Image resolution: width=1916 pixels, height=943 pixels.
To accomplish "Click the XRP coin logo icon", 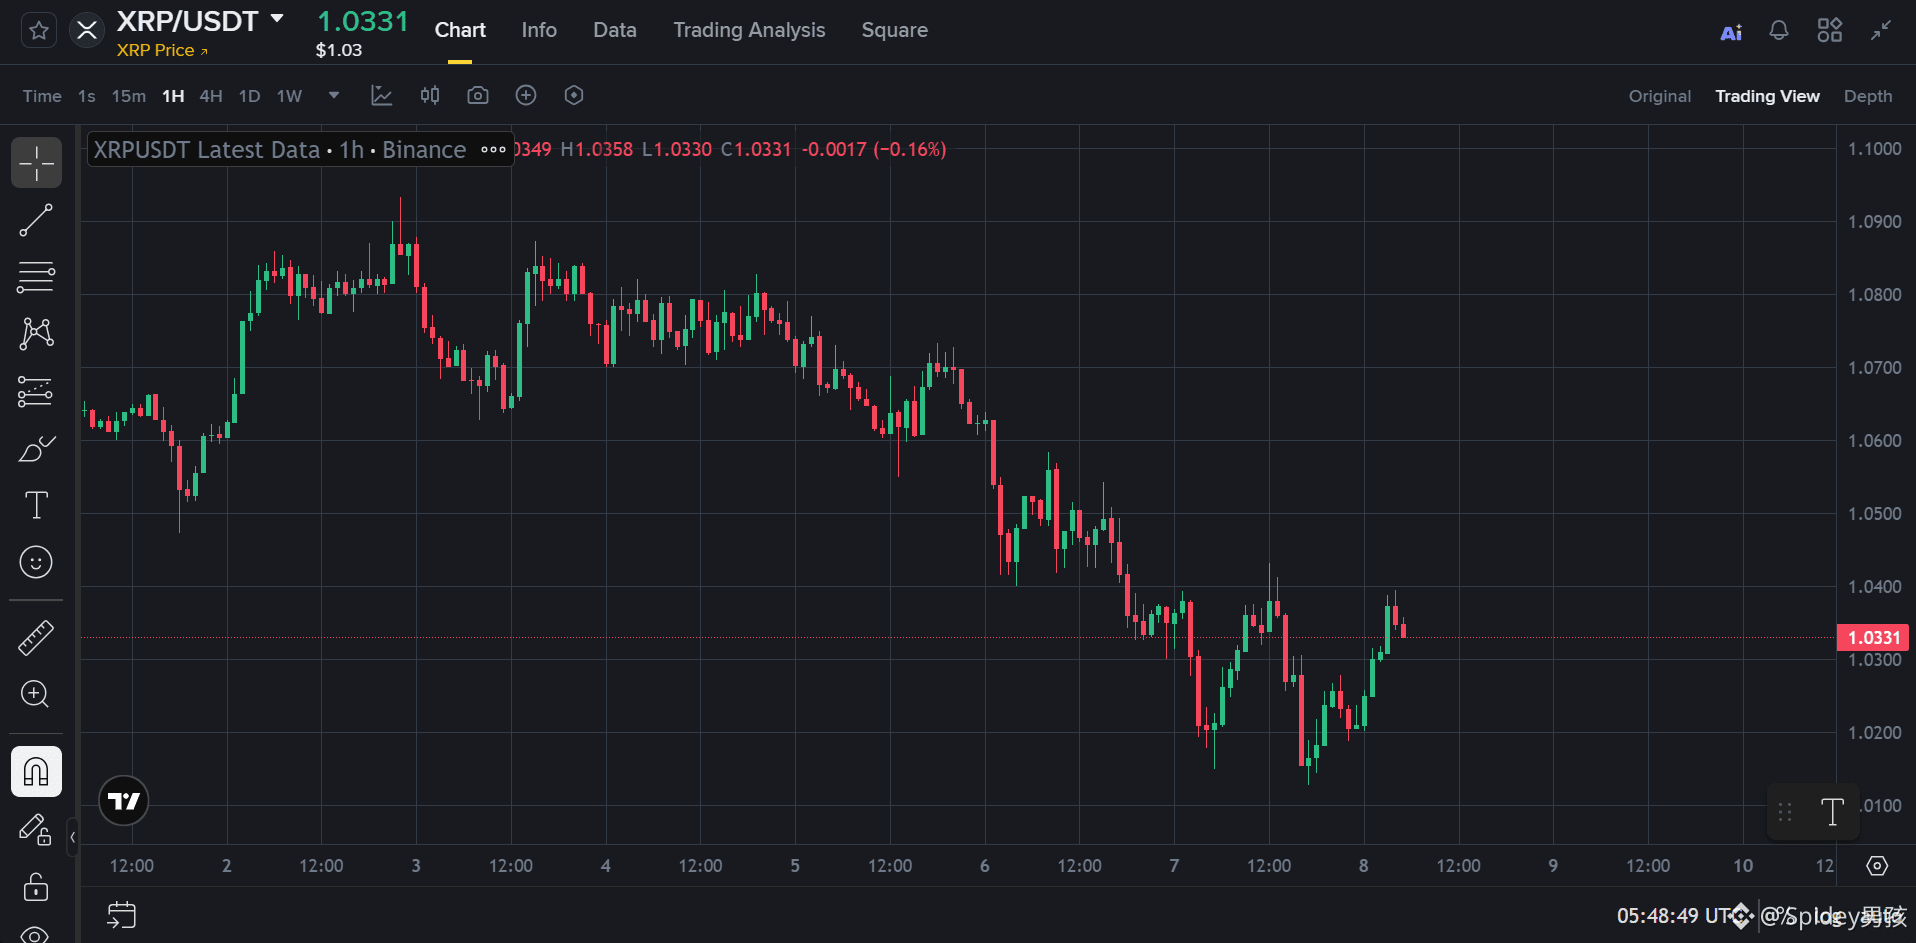I will (x=87, y=31).
